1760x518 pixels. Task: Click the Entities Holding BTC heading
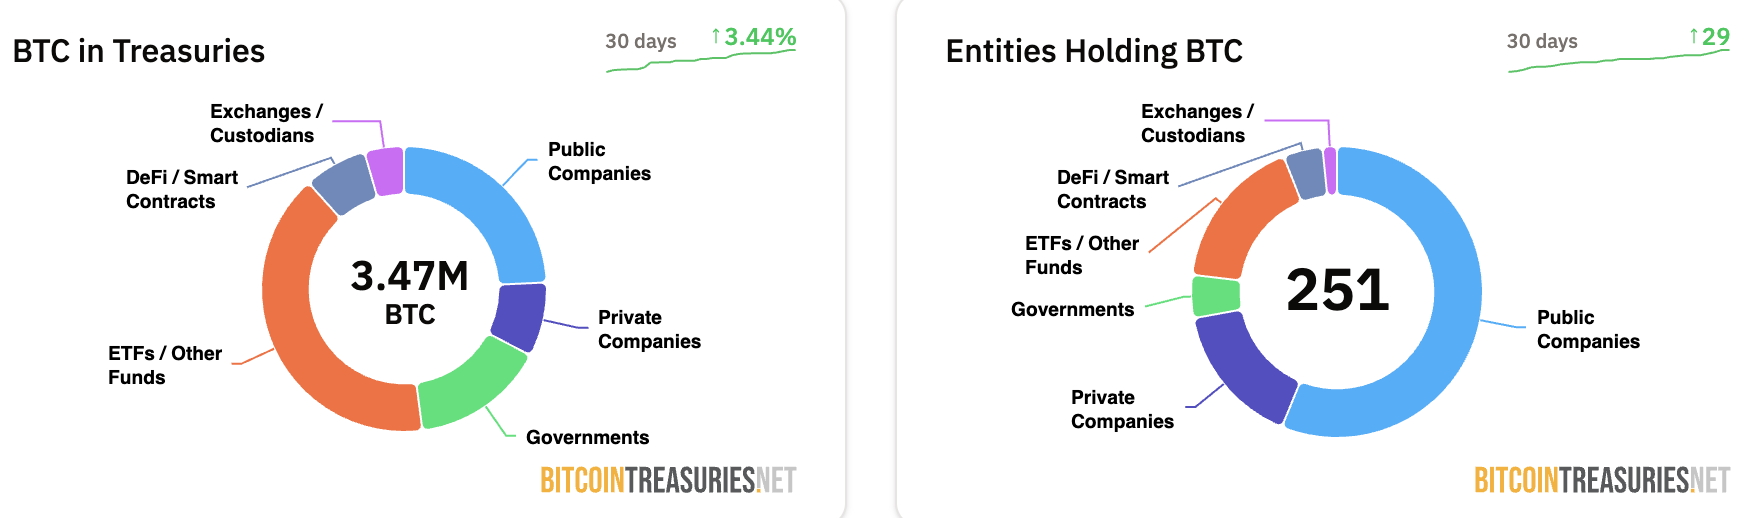[x=1094, y=51]
